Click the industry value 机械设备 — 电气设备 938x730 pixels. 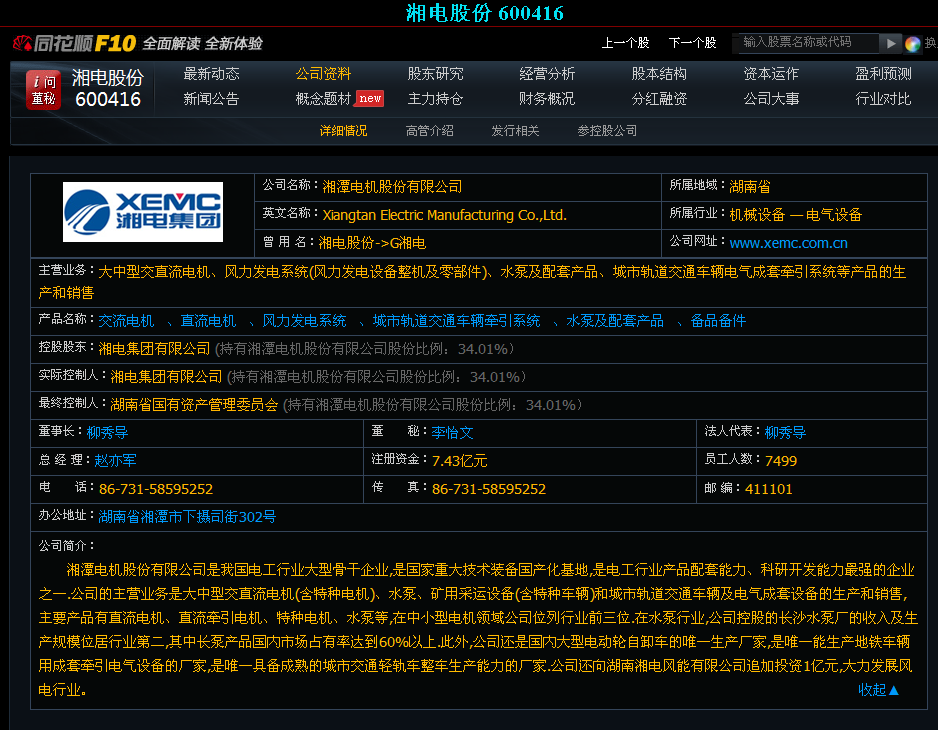pyautogui.click(x=796, y=215)
